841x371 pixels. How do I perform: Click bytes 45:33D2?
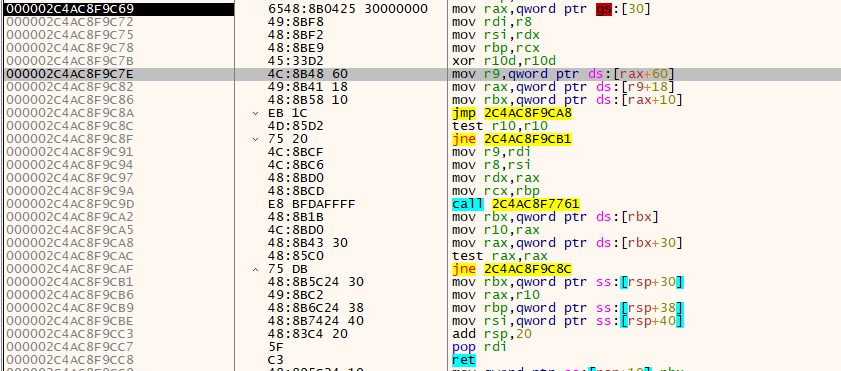click(x=296, y=61)
